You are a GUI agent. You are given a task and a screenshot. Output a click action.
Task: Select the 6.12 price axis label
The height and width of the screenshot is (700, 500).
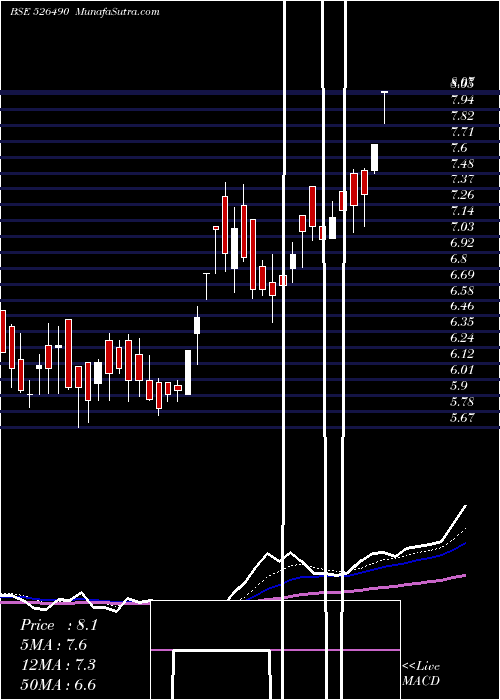point(462,354)
